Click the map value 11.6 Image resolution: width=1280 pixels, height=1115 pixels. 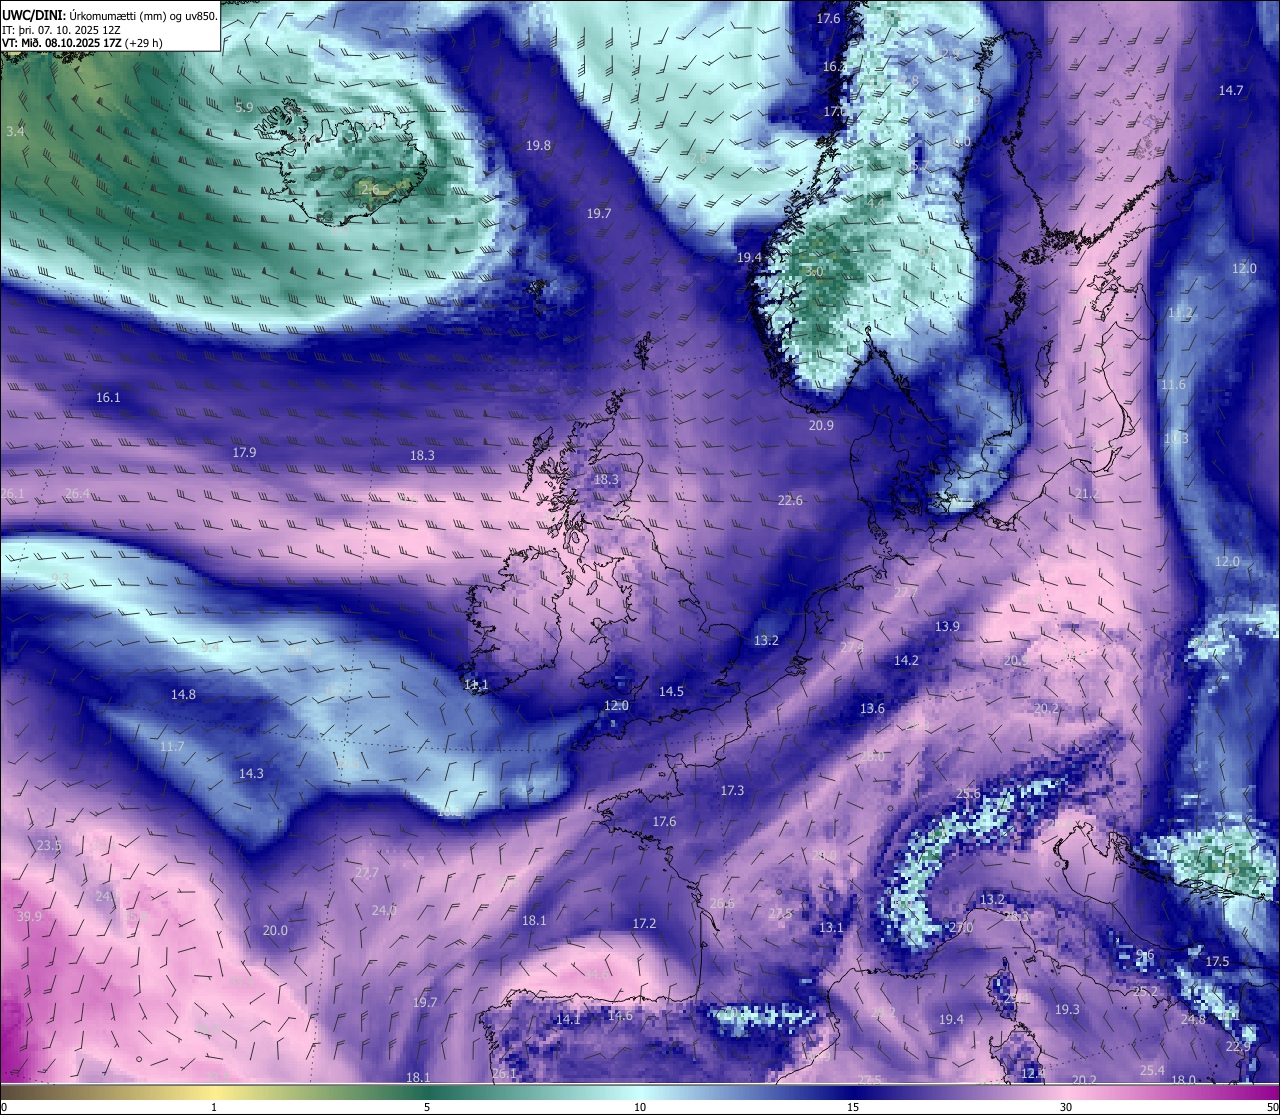coord(1173,385)
